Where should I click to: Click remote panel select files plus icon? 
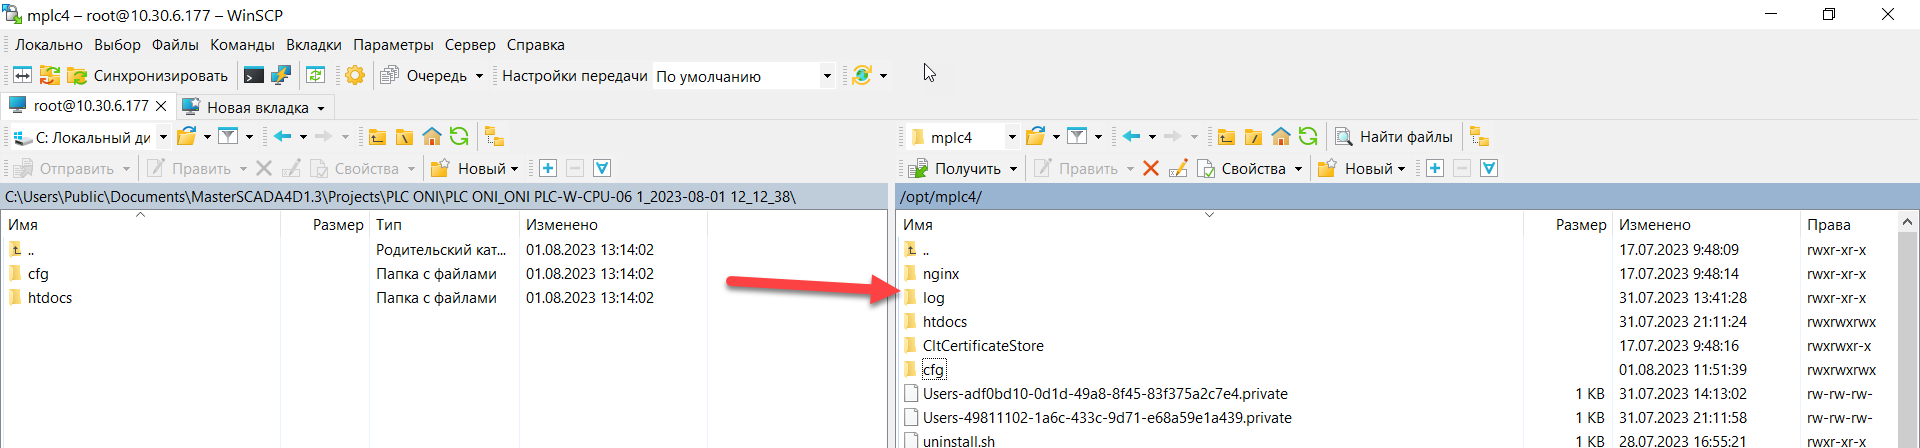click(x=1435, y=168)
